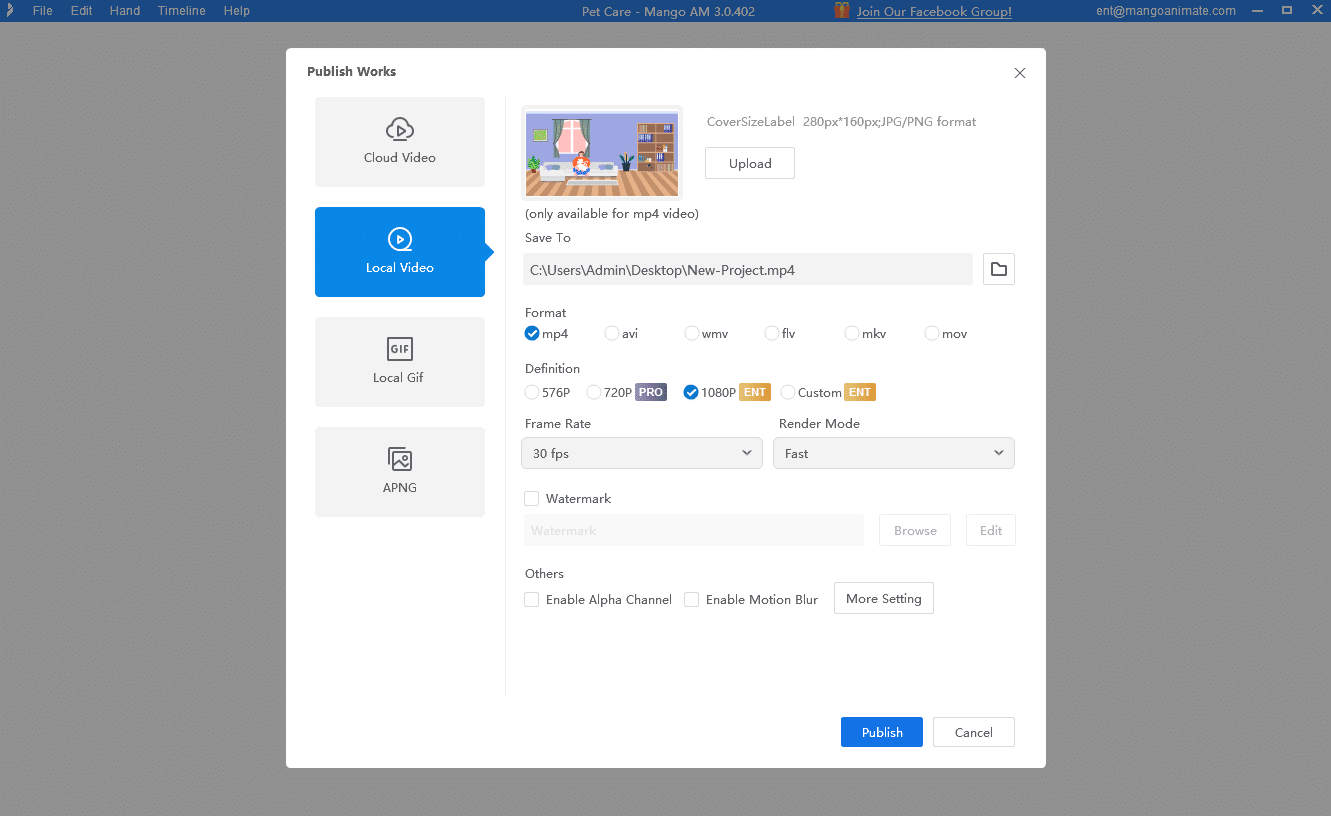Turn on Enable Motion Blur
The image size is (1331, 816).
pos(692,600)
